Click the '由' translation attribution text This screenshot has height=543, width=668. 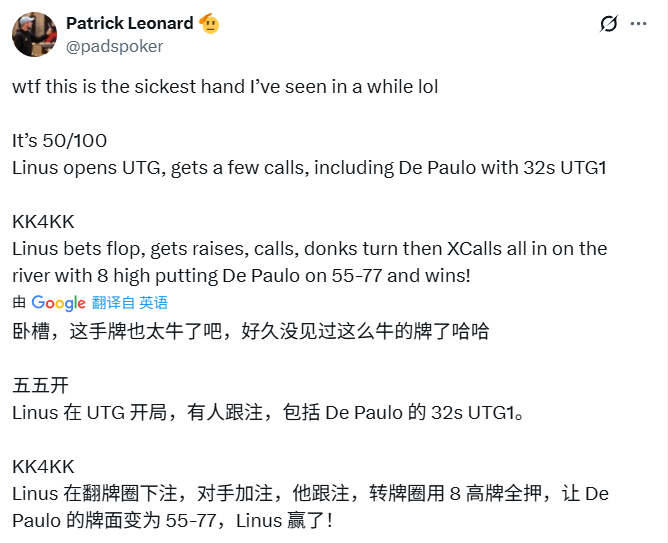pos(19,302)
